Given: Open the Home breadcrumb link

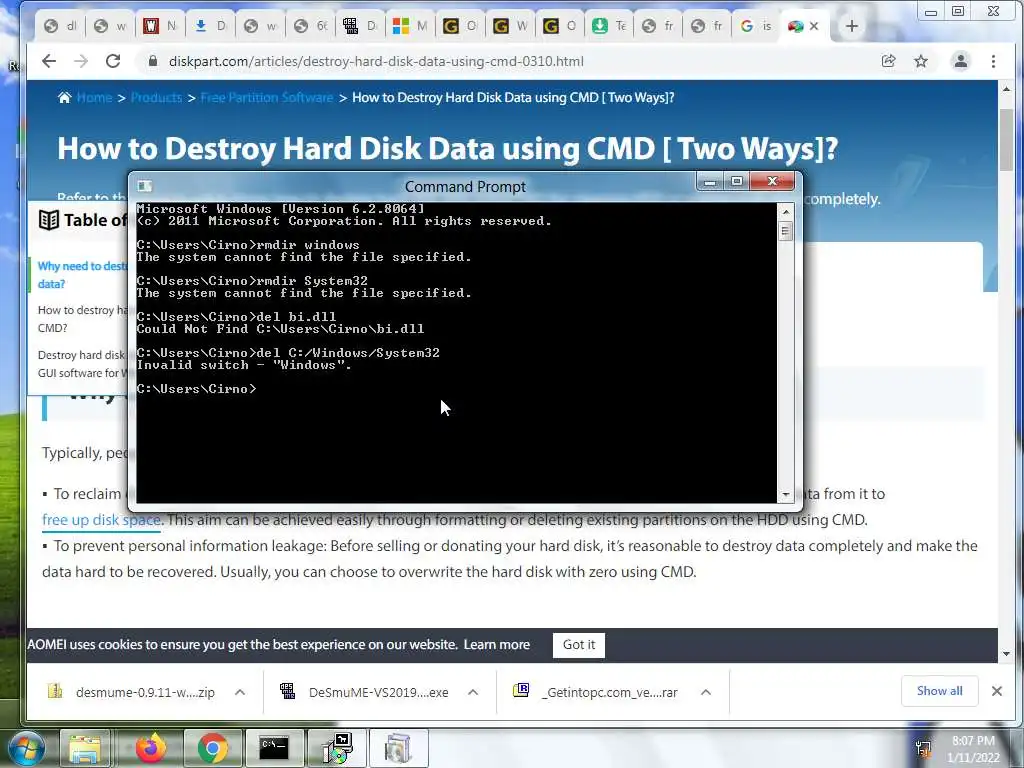Looking at the screenshot, I should [x=94, y=98].
